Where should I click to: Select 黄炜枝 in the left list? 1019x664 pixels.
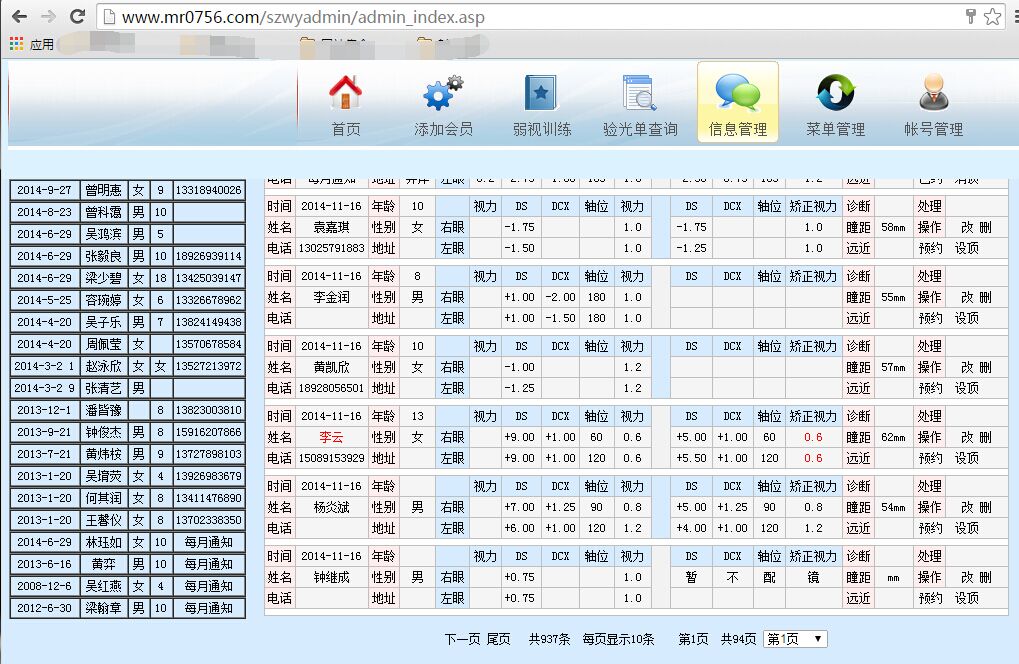point(103,454)
